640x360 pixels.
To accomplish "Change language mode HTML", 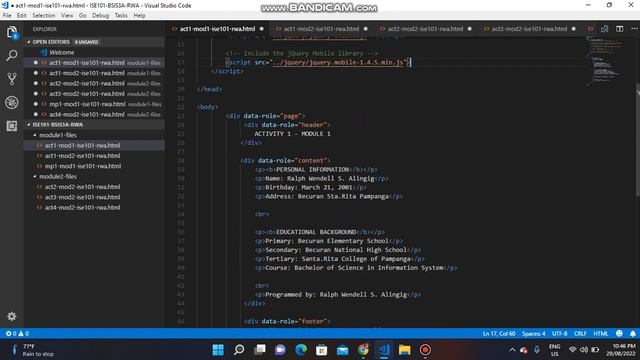I will [600, 333].
